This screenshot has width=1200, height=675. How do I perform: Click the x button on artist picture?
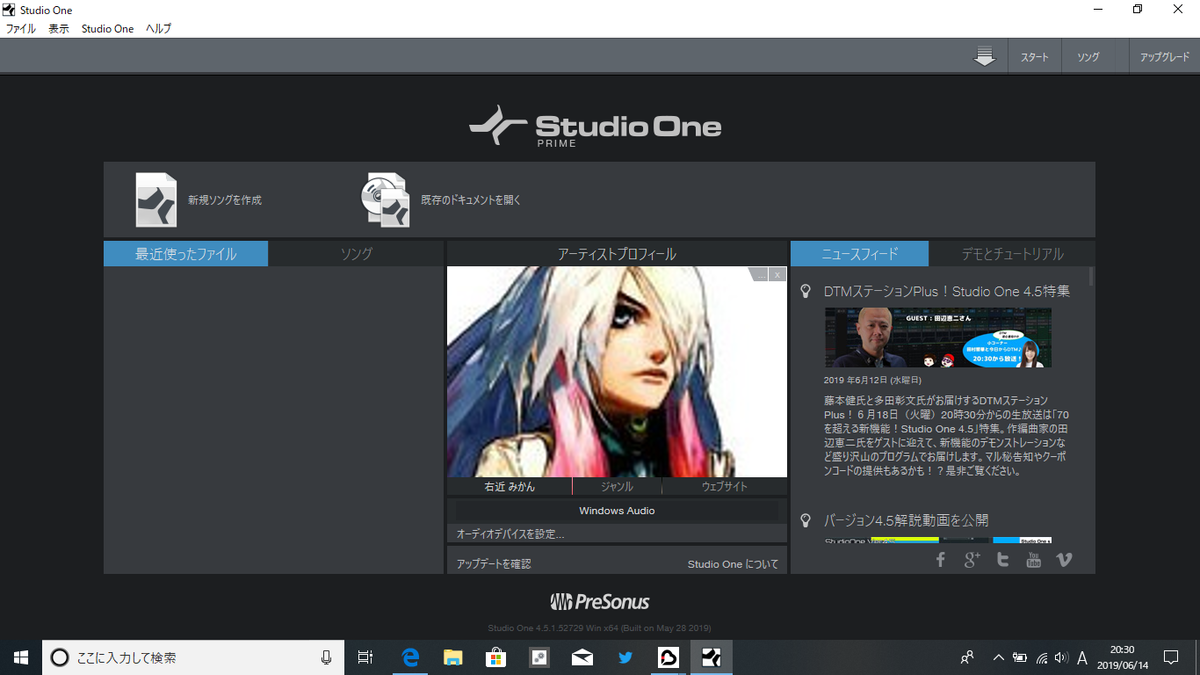point(777,274)
